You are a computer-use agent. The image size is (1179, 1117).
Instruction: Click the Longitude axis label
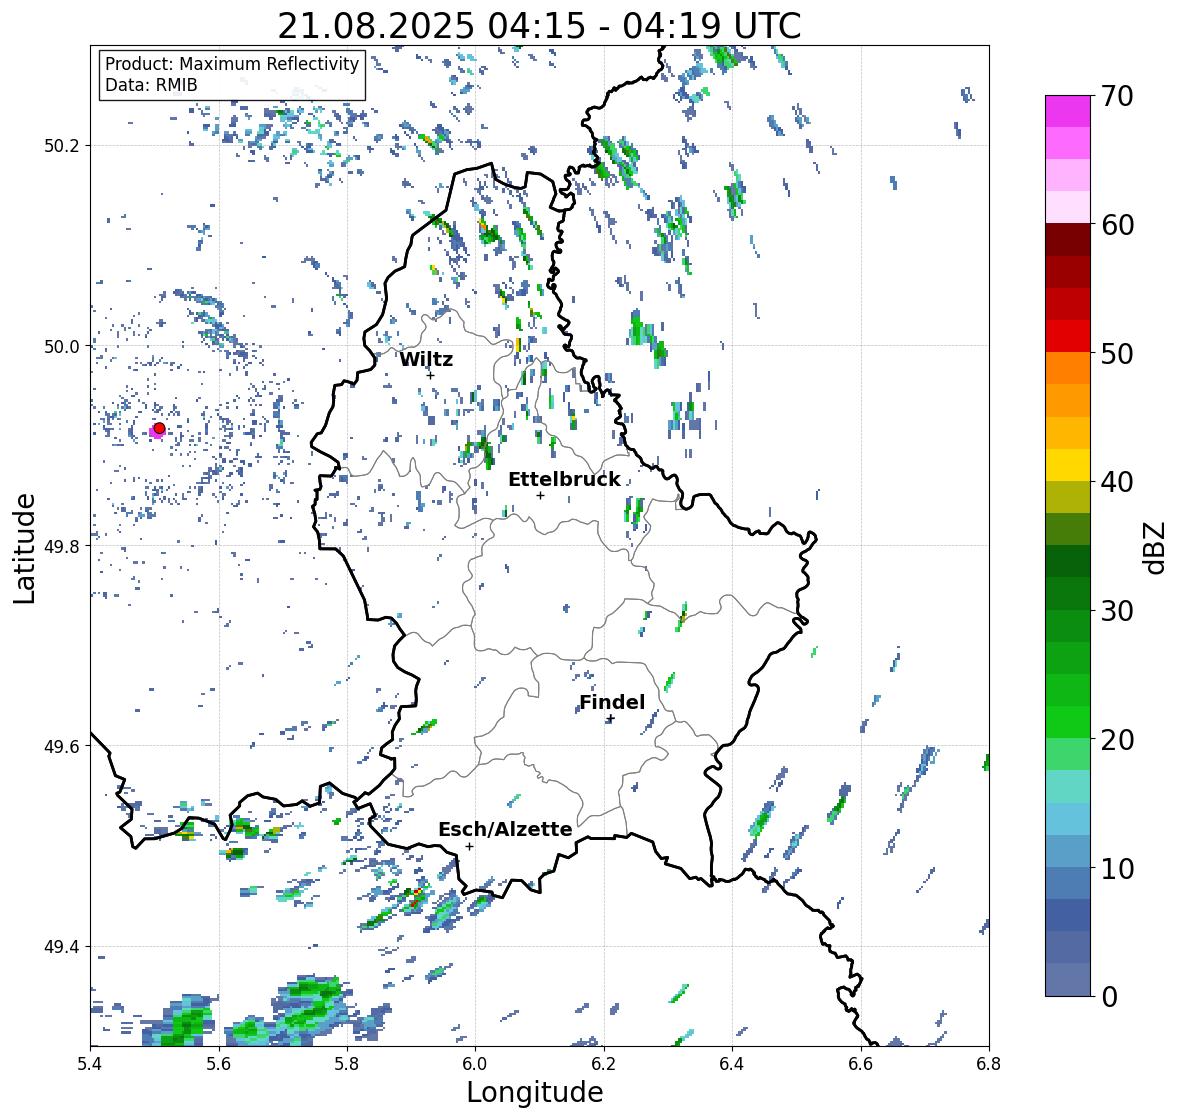(535, 1092)
